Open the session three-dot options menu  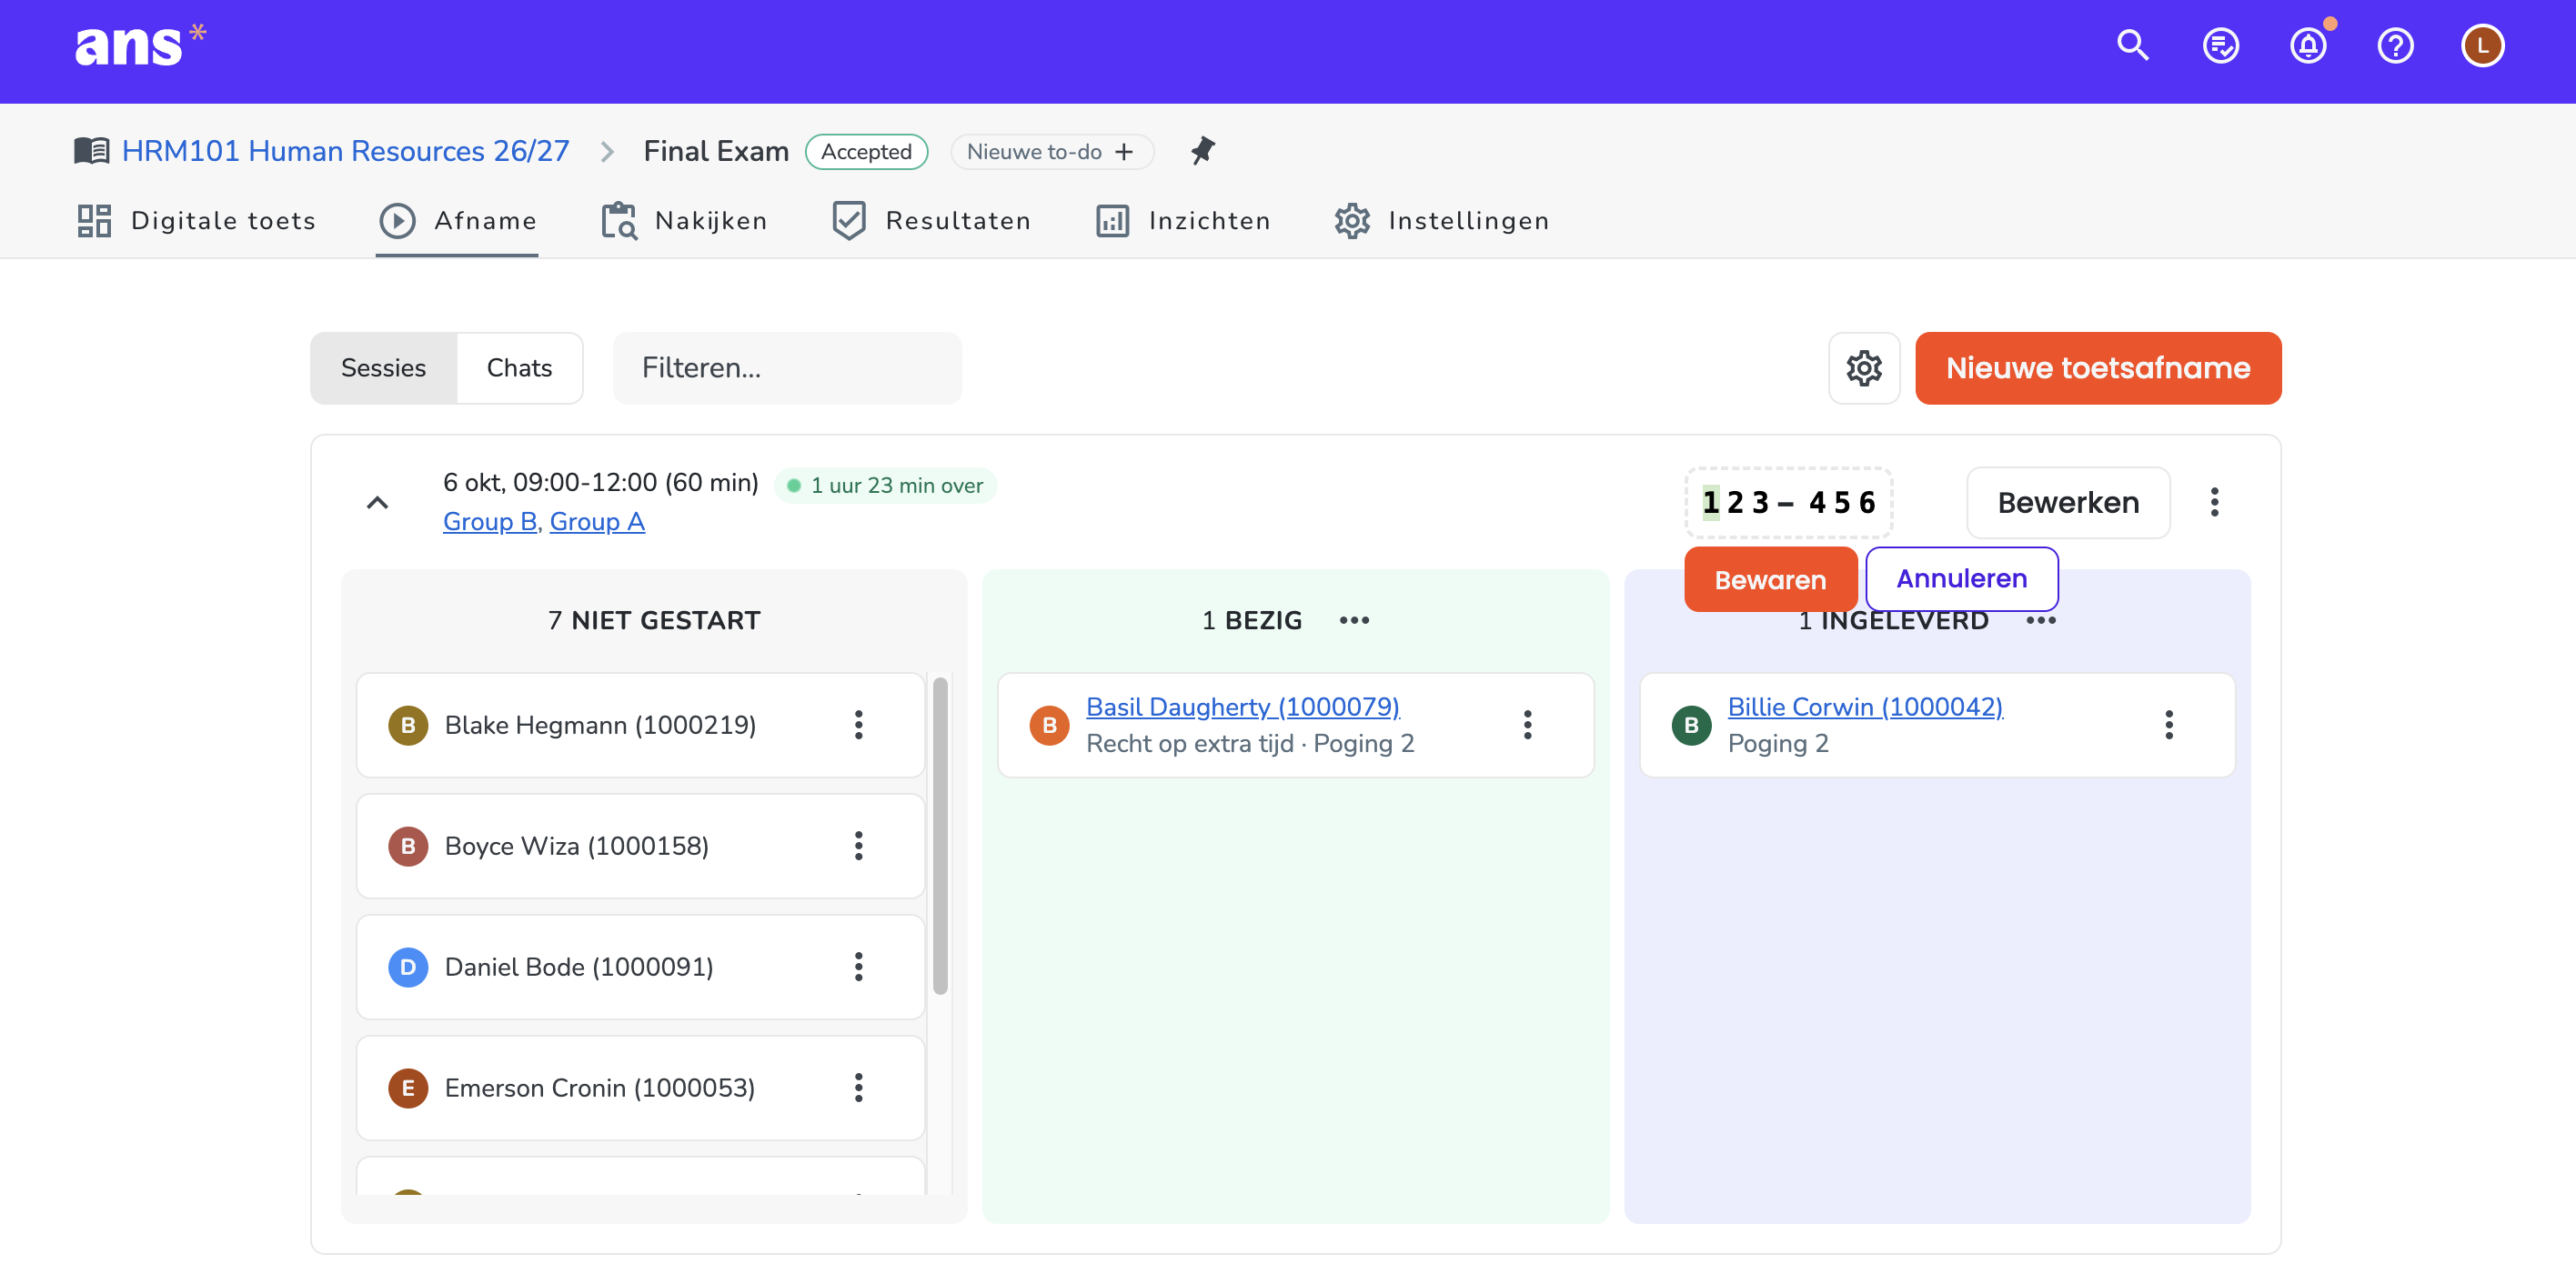(x=2214, y=502)
